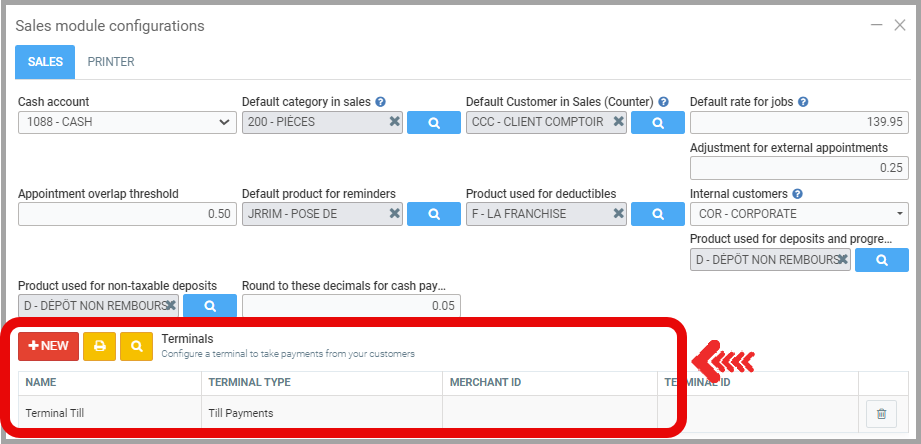This screenshot has width=921, height=444.
Task: Clear the F - LA FRANCHISE product
Action: [x=619, y=213]
